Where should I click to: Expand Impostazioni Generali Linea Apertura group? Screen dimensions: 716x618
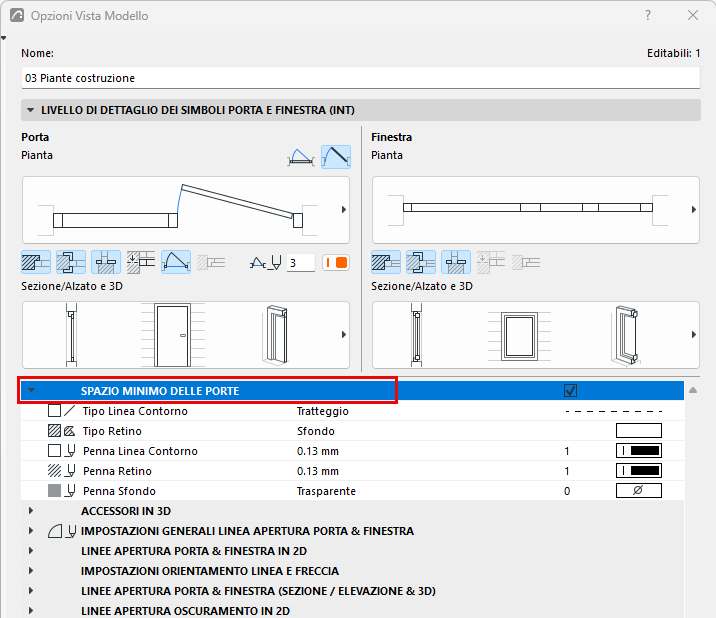tap(31, 531)
